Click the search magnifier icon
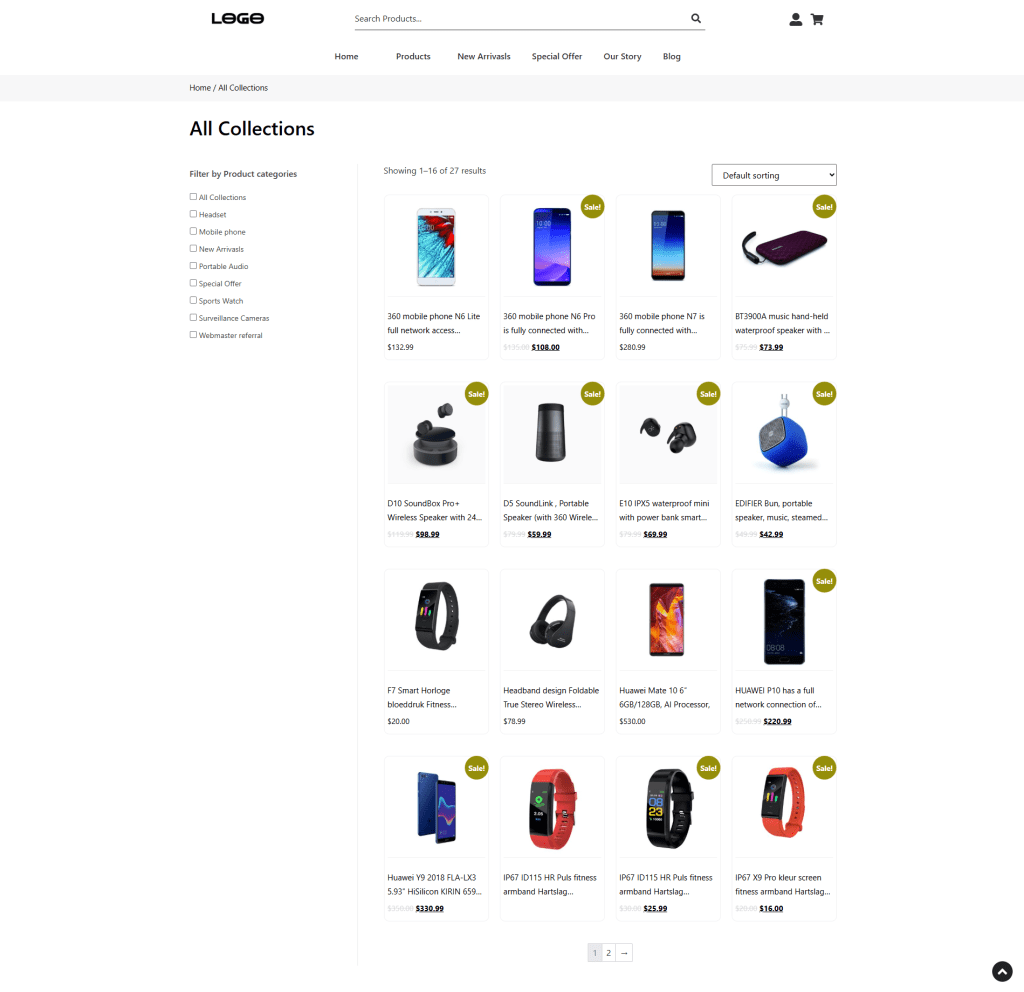This screenshot has width=1024, height=992. point(696,18)
